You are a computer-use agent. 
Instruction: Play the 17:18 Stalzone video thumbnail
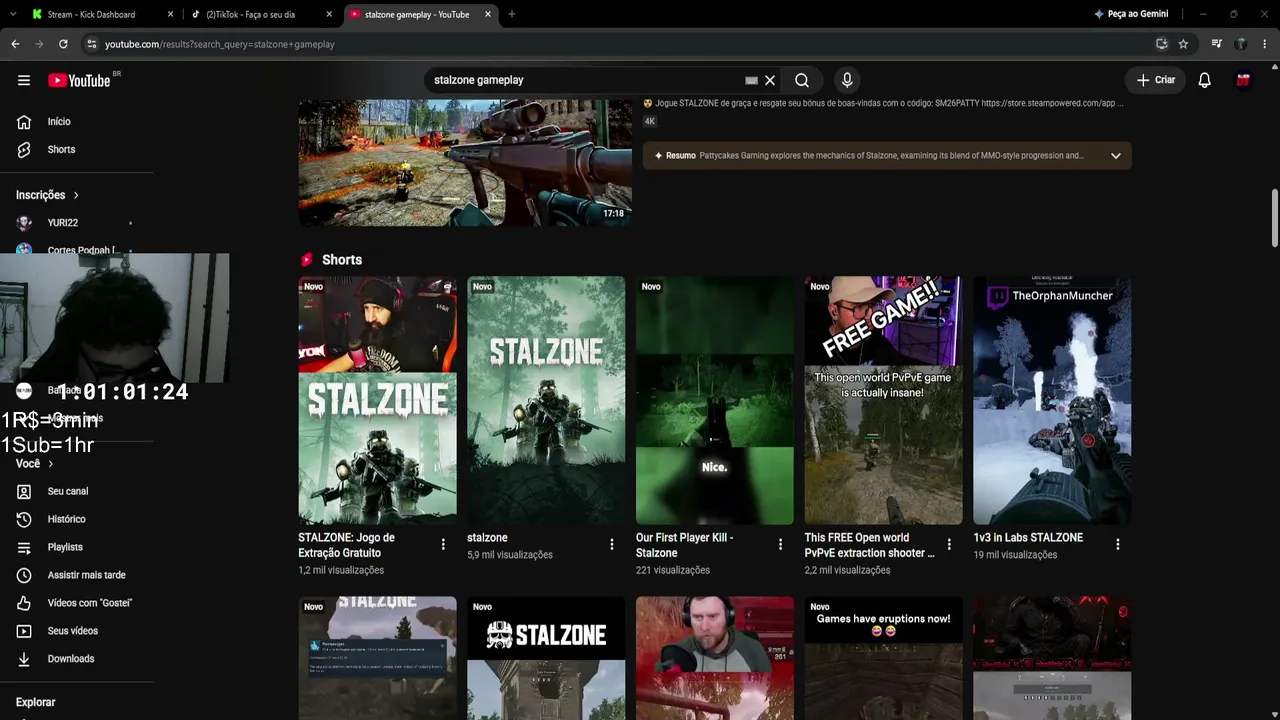(x=465, y=162)
